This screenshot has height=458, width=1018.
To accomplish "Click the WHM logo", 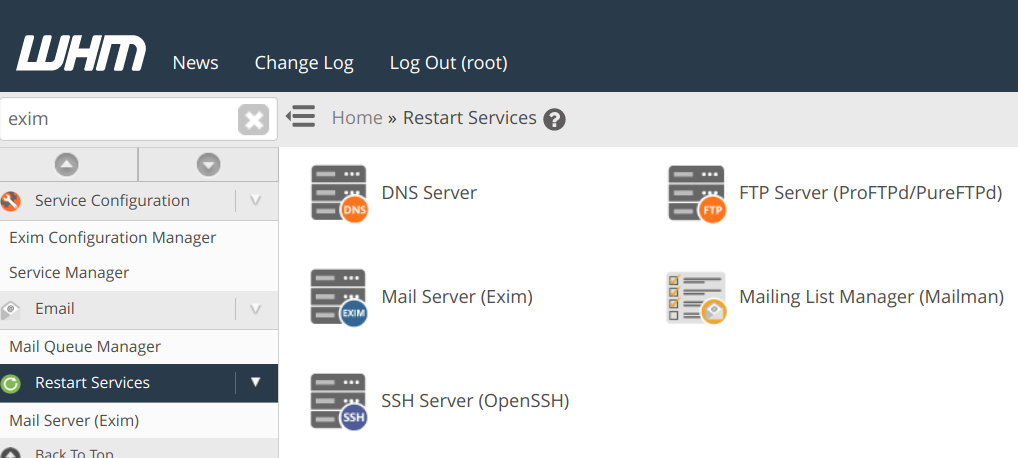I will pyautogui.click(x=81, y=53).
